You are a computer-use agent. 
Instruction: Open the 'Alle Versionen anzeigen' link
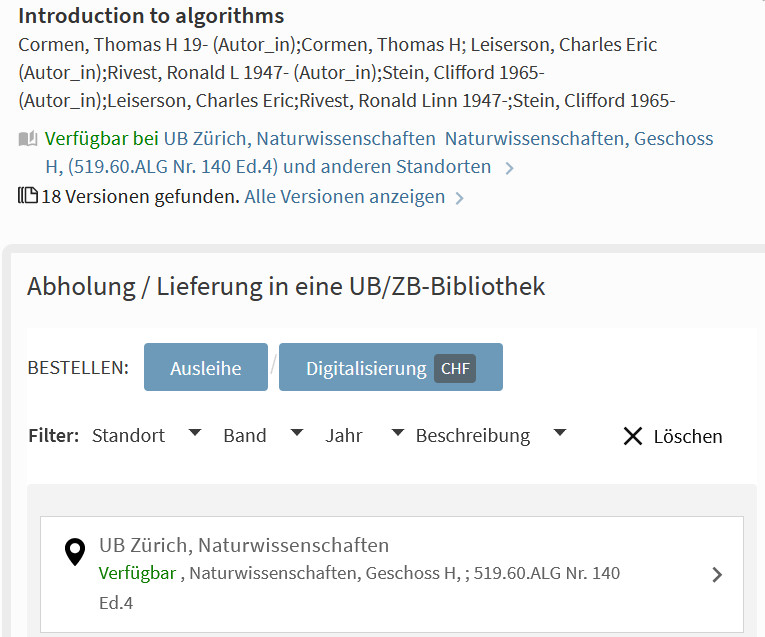tap(345, 197)
